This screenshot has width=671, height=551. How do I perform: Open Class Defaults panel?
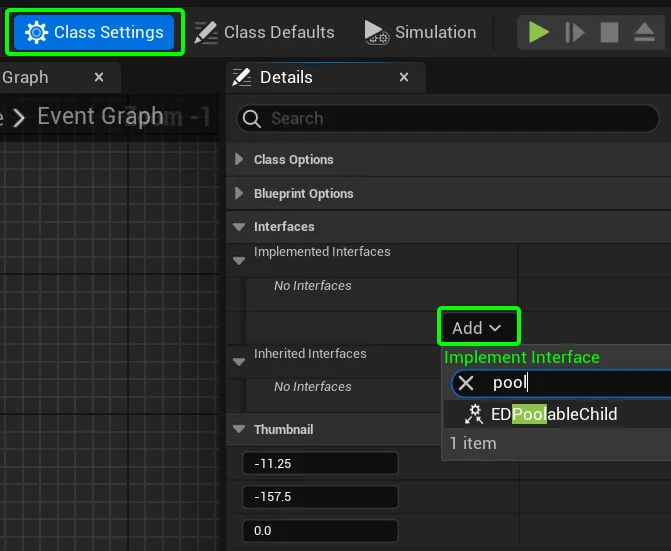[x=265, y=32]
